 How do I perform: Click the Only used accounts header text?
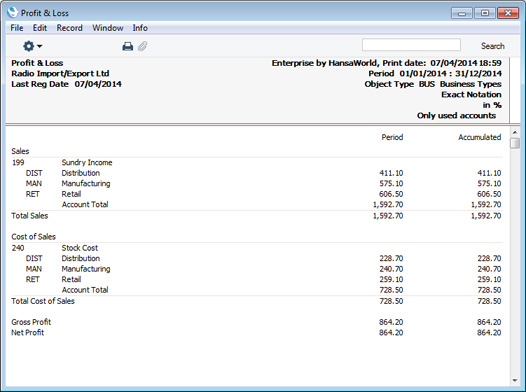pyautogui.click(x=457, y=116)
